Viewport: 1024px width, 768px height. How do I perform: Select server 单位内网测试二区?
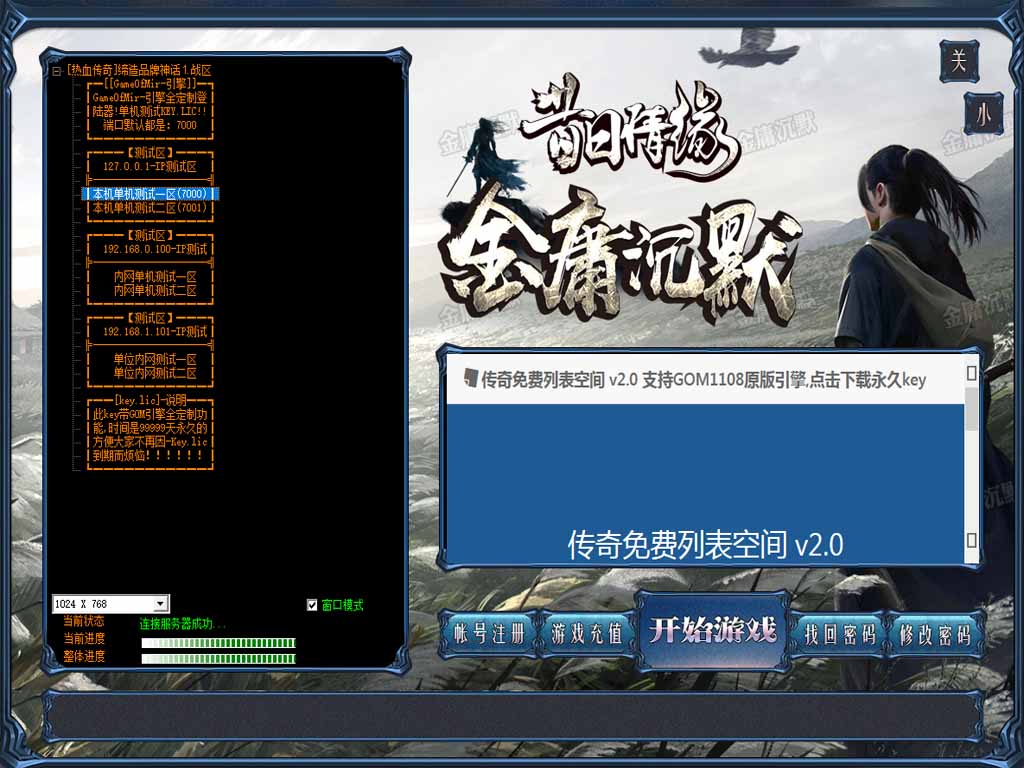(x=155, y=373)
